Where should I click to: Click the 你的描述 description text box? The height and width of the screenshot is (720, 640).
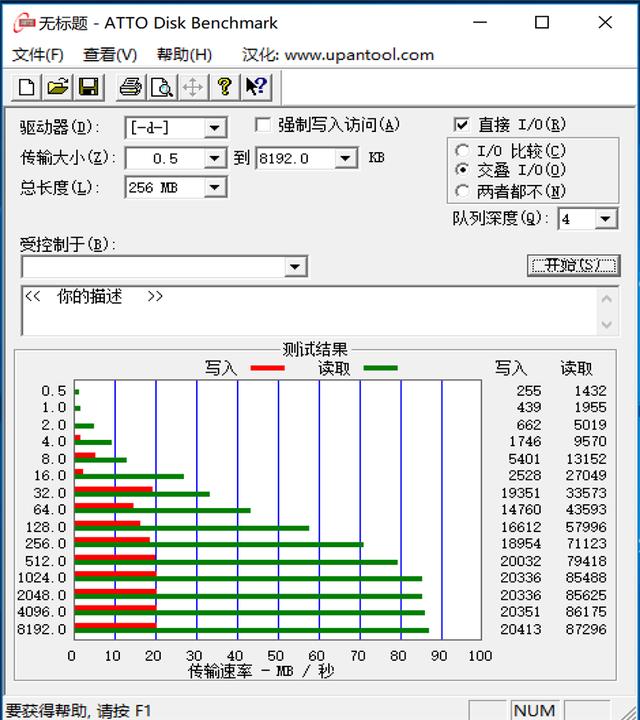coord(310,311)
